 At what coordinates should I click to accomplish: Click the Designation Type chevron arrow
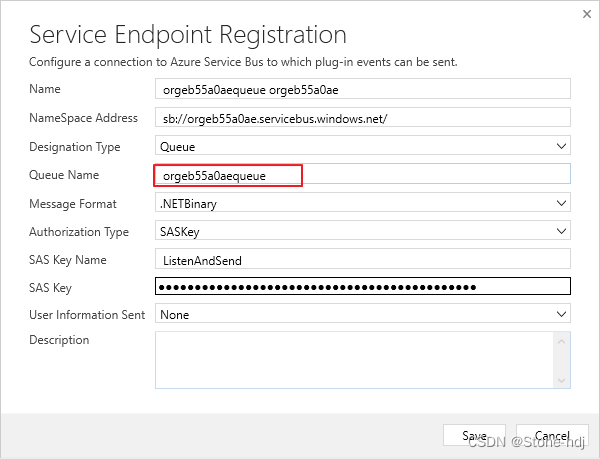point(561,146)
